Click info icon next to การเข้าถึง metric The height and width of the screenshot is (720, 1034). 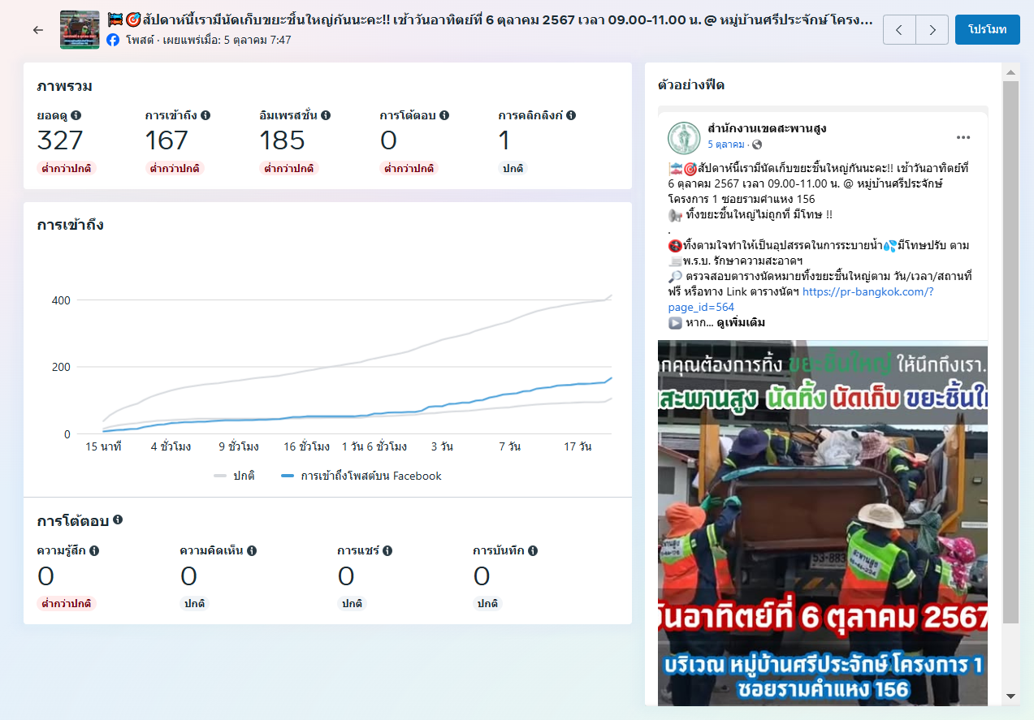[x=205, y=116]
